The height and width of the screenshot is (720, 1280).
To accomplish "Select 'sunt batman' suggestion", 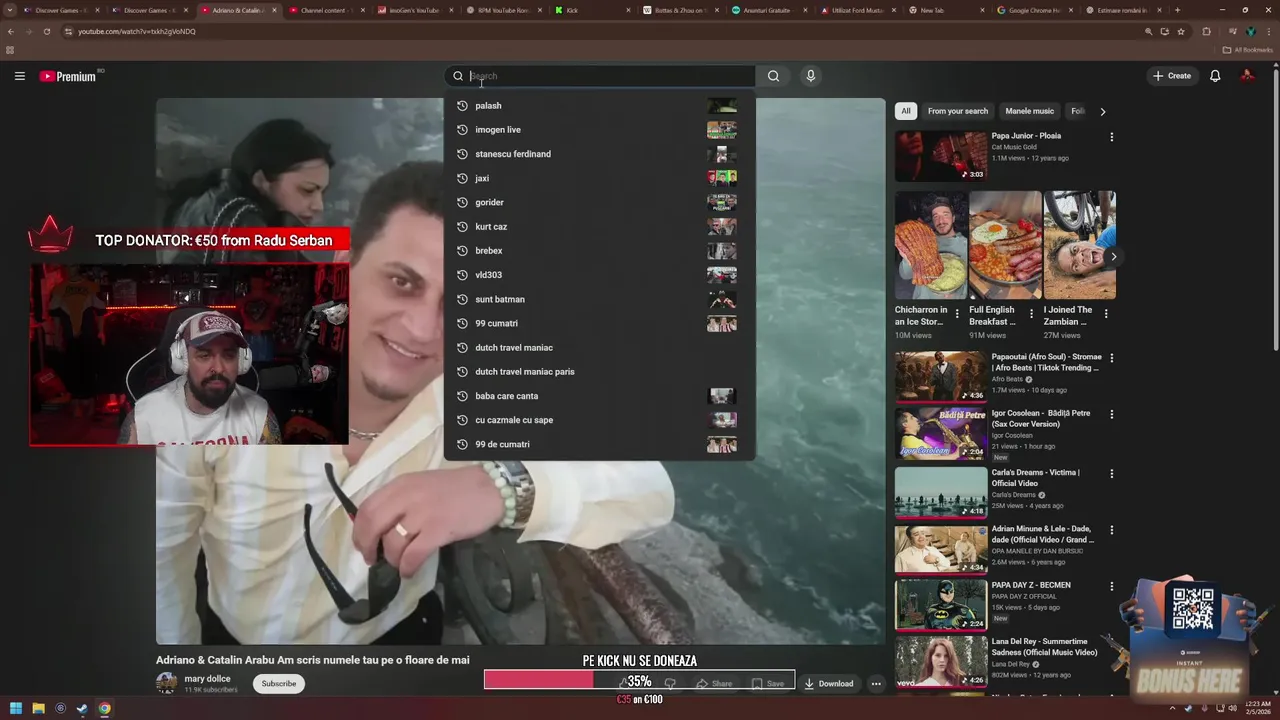I will point(599,299).
